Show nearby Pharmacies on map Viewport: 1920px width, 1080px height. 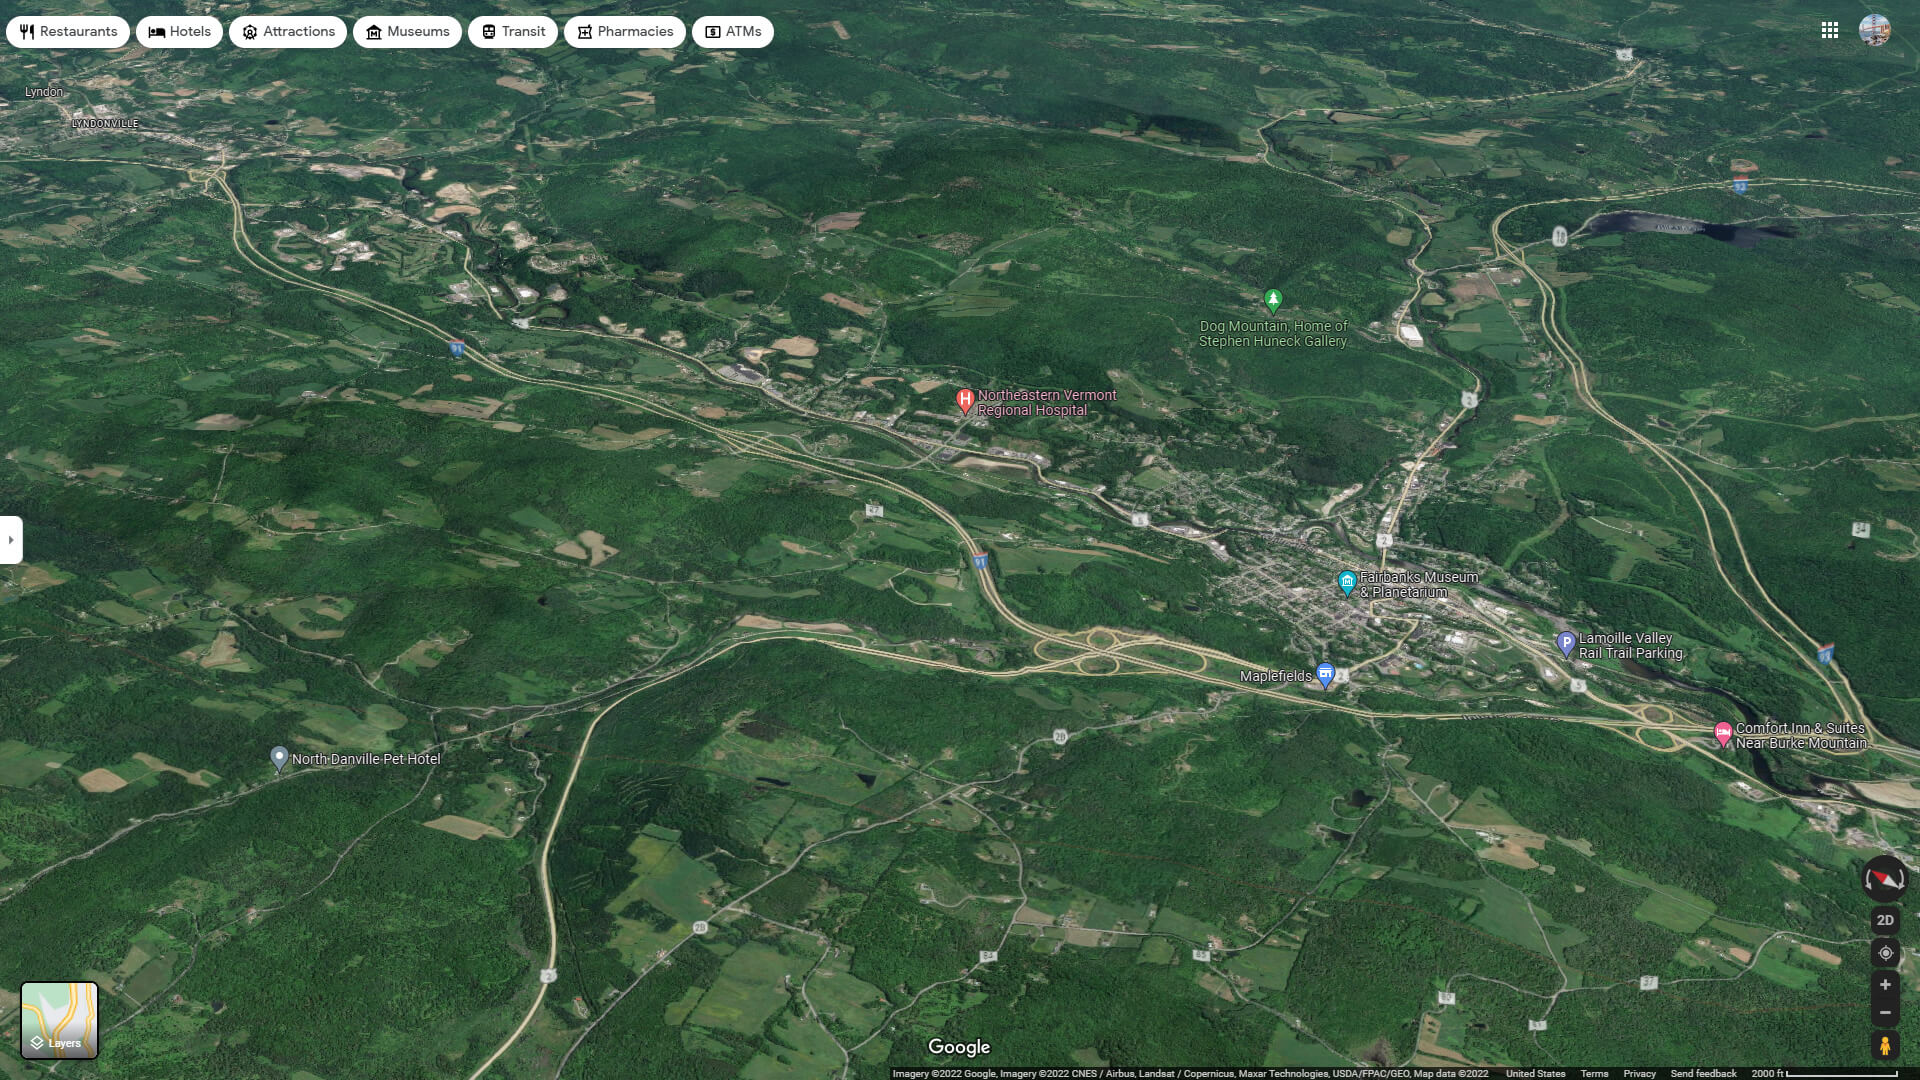point(625,32)
